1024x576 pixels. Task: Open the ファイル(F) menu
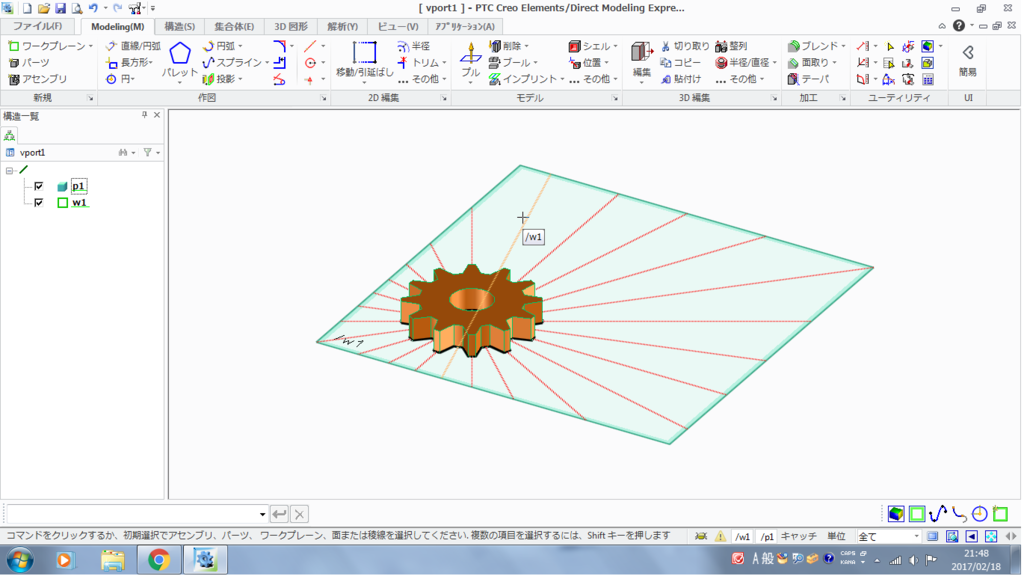[x=38, y=26]
